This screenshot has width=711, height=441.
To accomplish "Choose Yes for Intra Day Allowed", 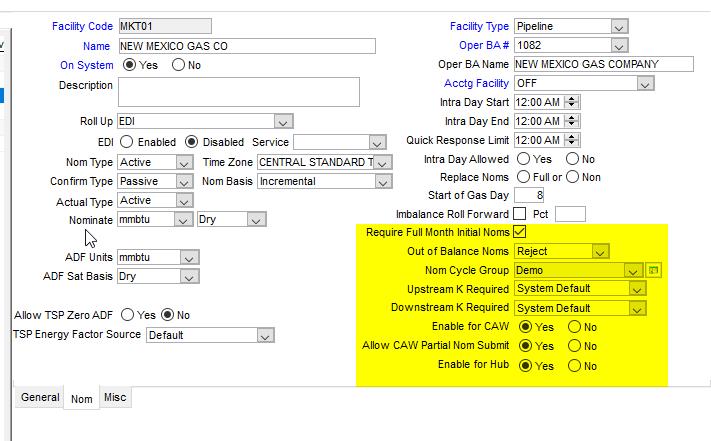I will 522,159.
